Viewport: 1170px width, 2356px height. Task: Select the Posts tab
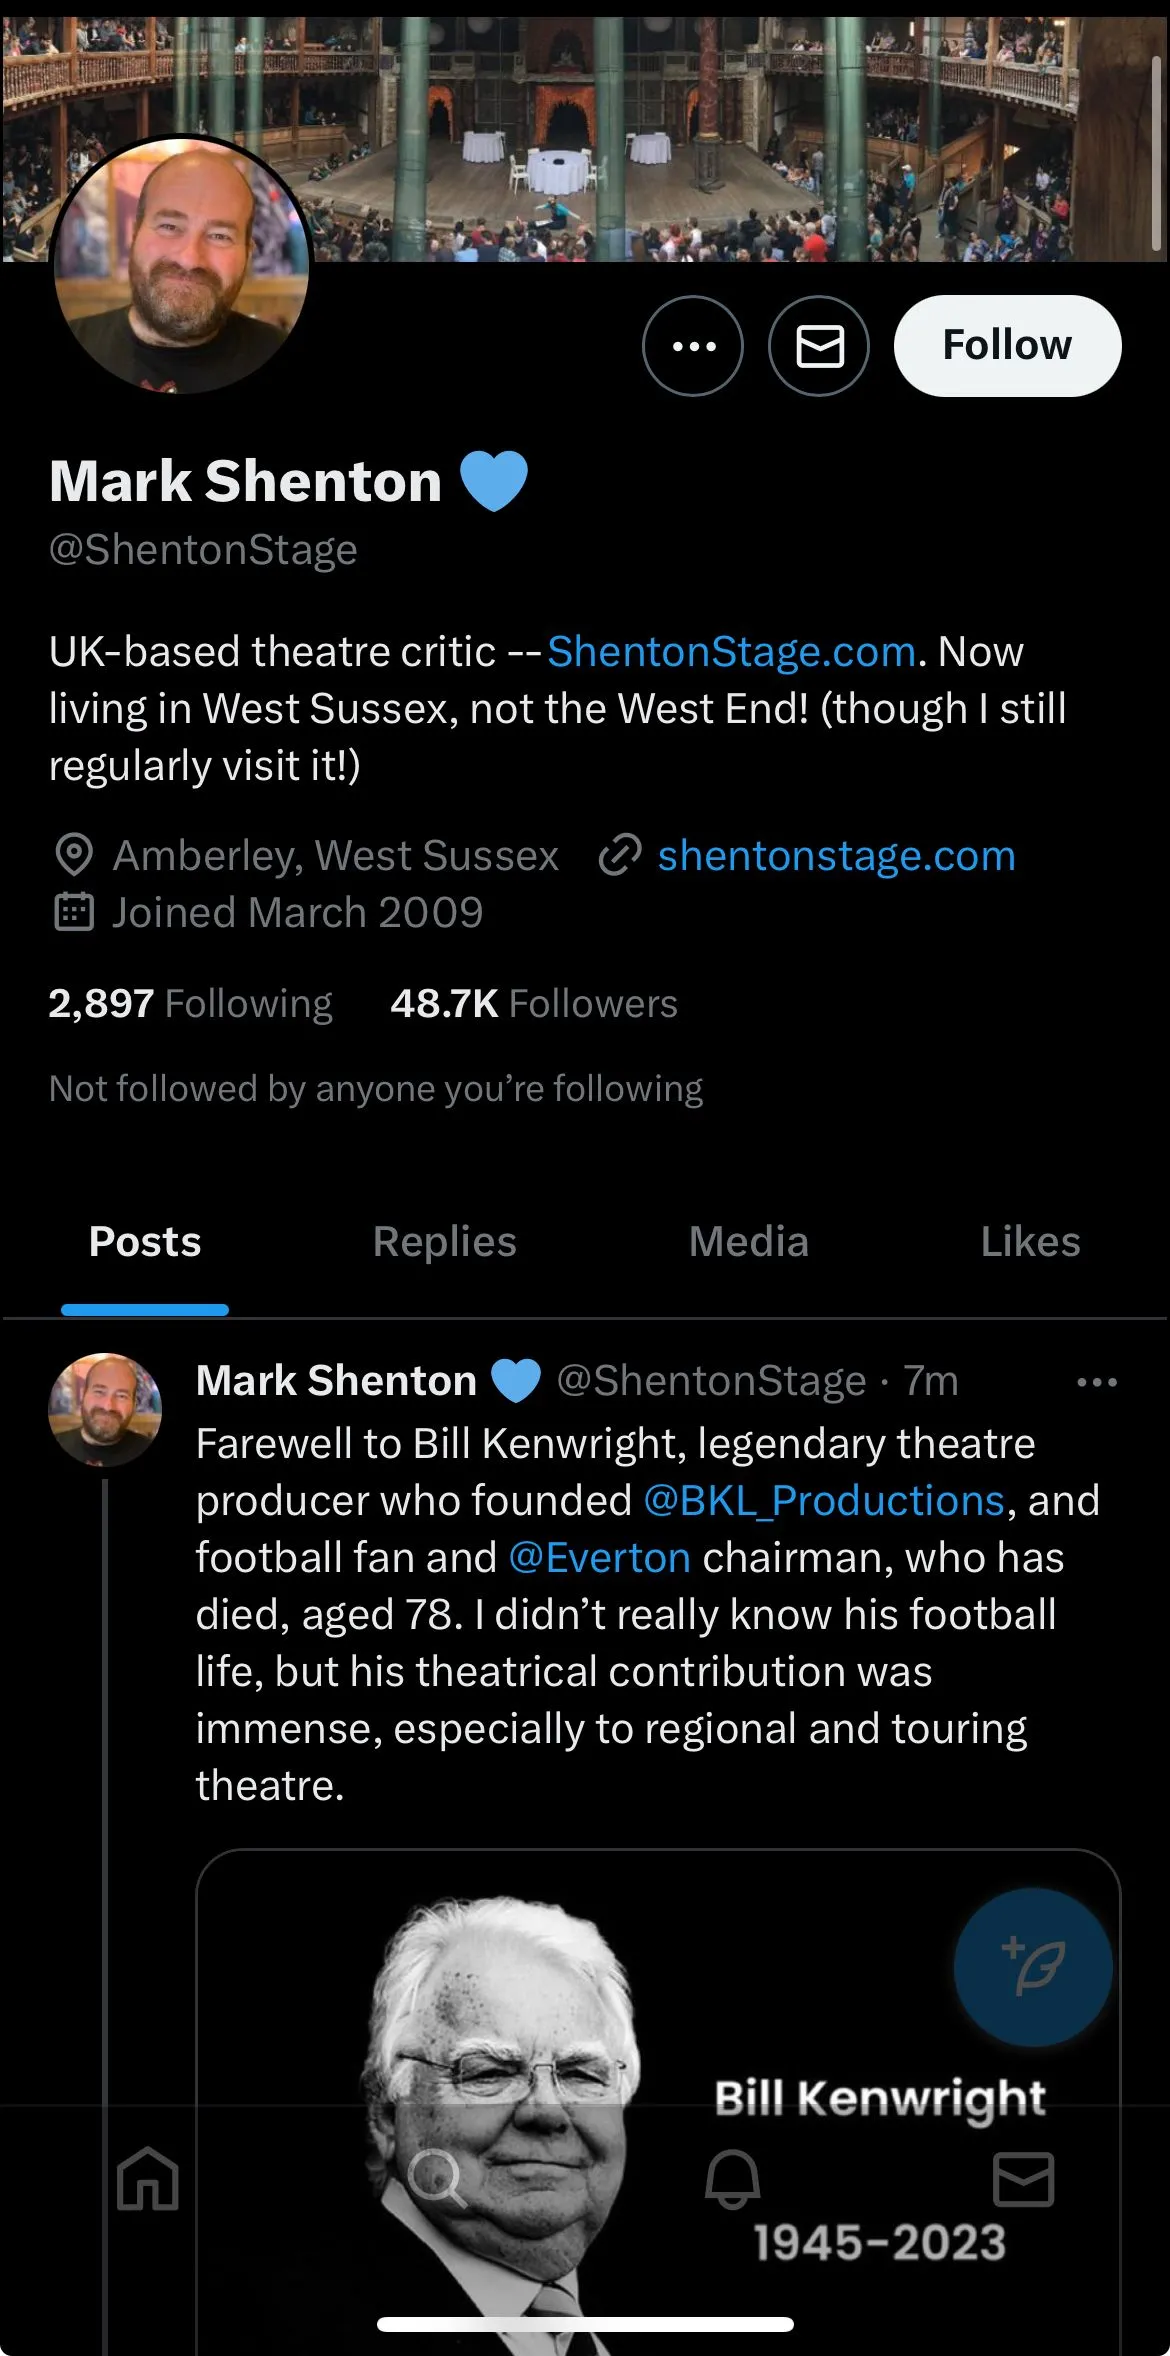(x=145, y=1242)
